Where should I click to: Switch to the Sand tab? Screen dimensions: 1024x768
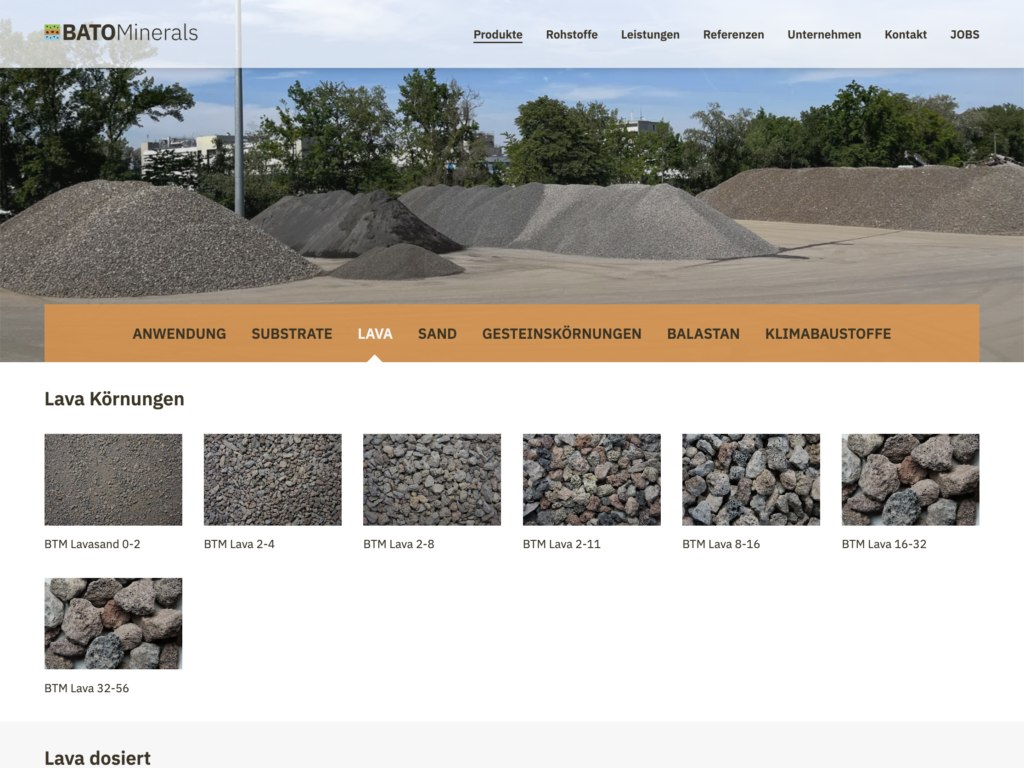pos(437,334)
